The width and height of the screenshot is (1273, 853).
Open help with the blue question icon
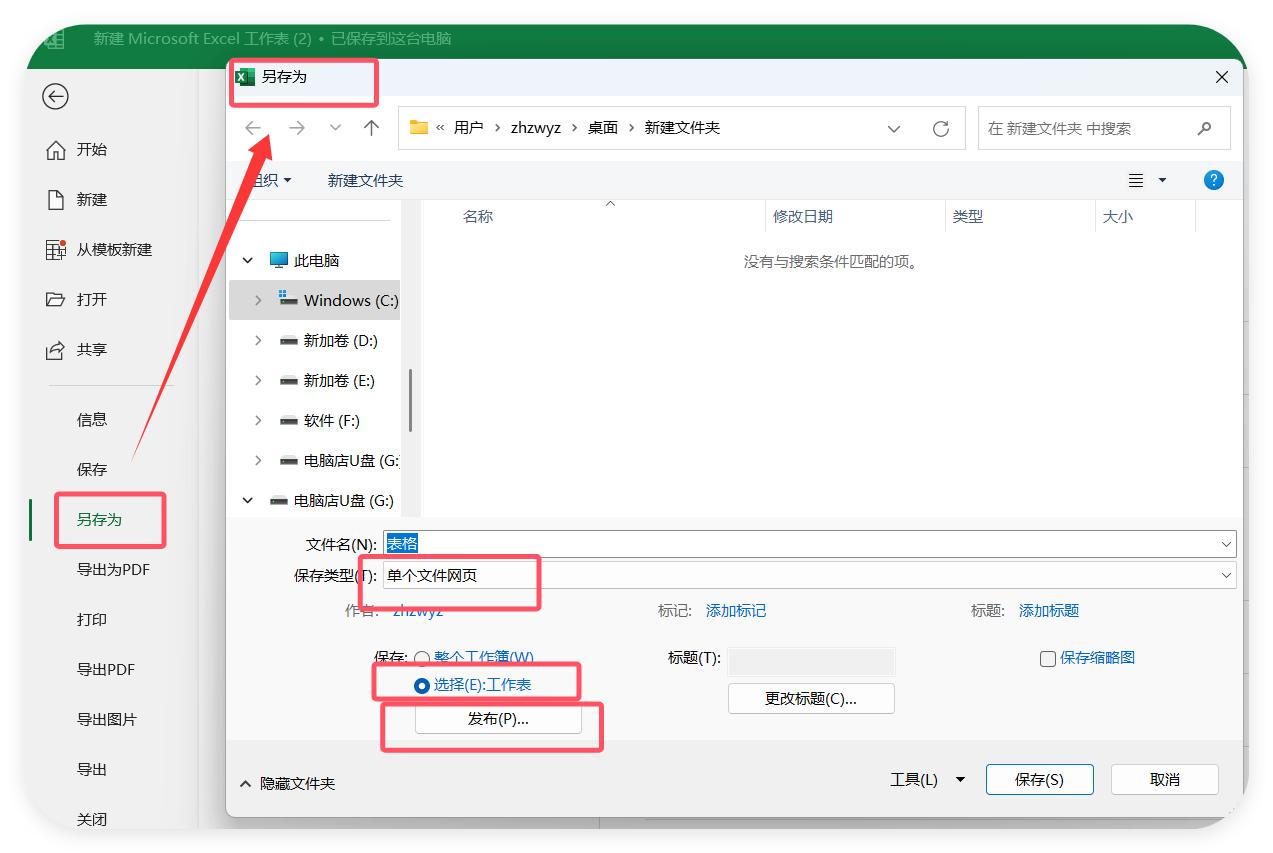coord(1214,181)
